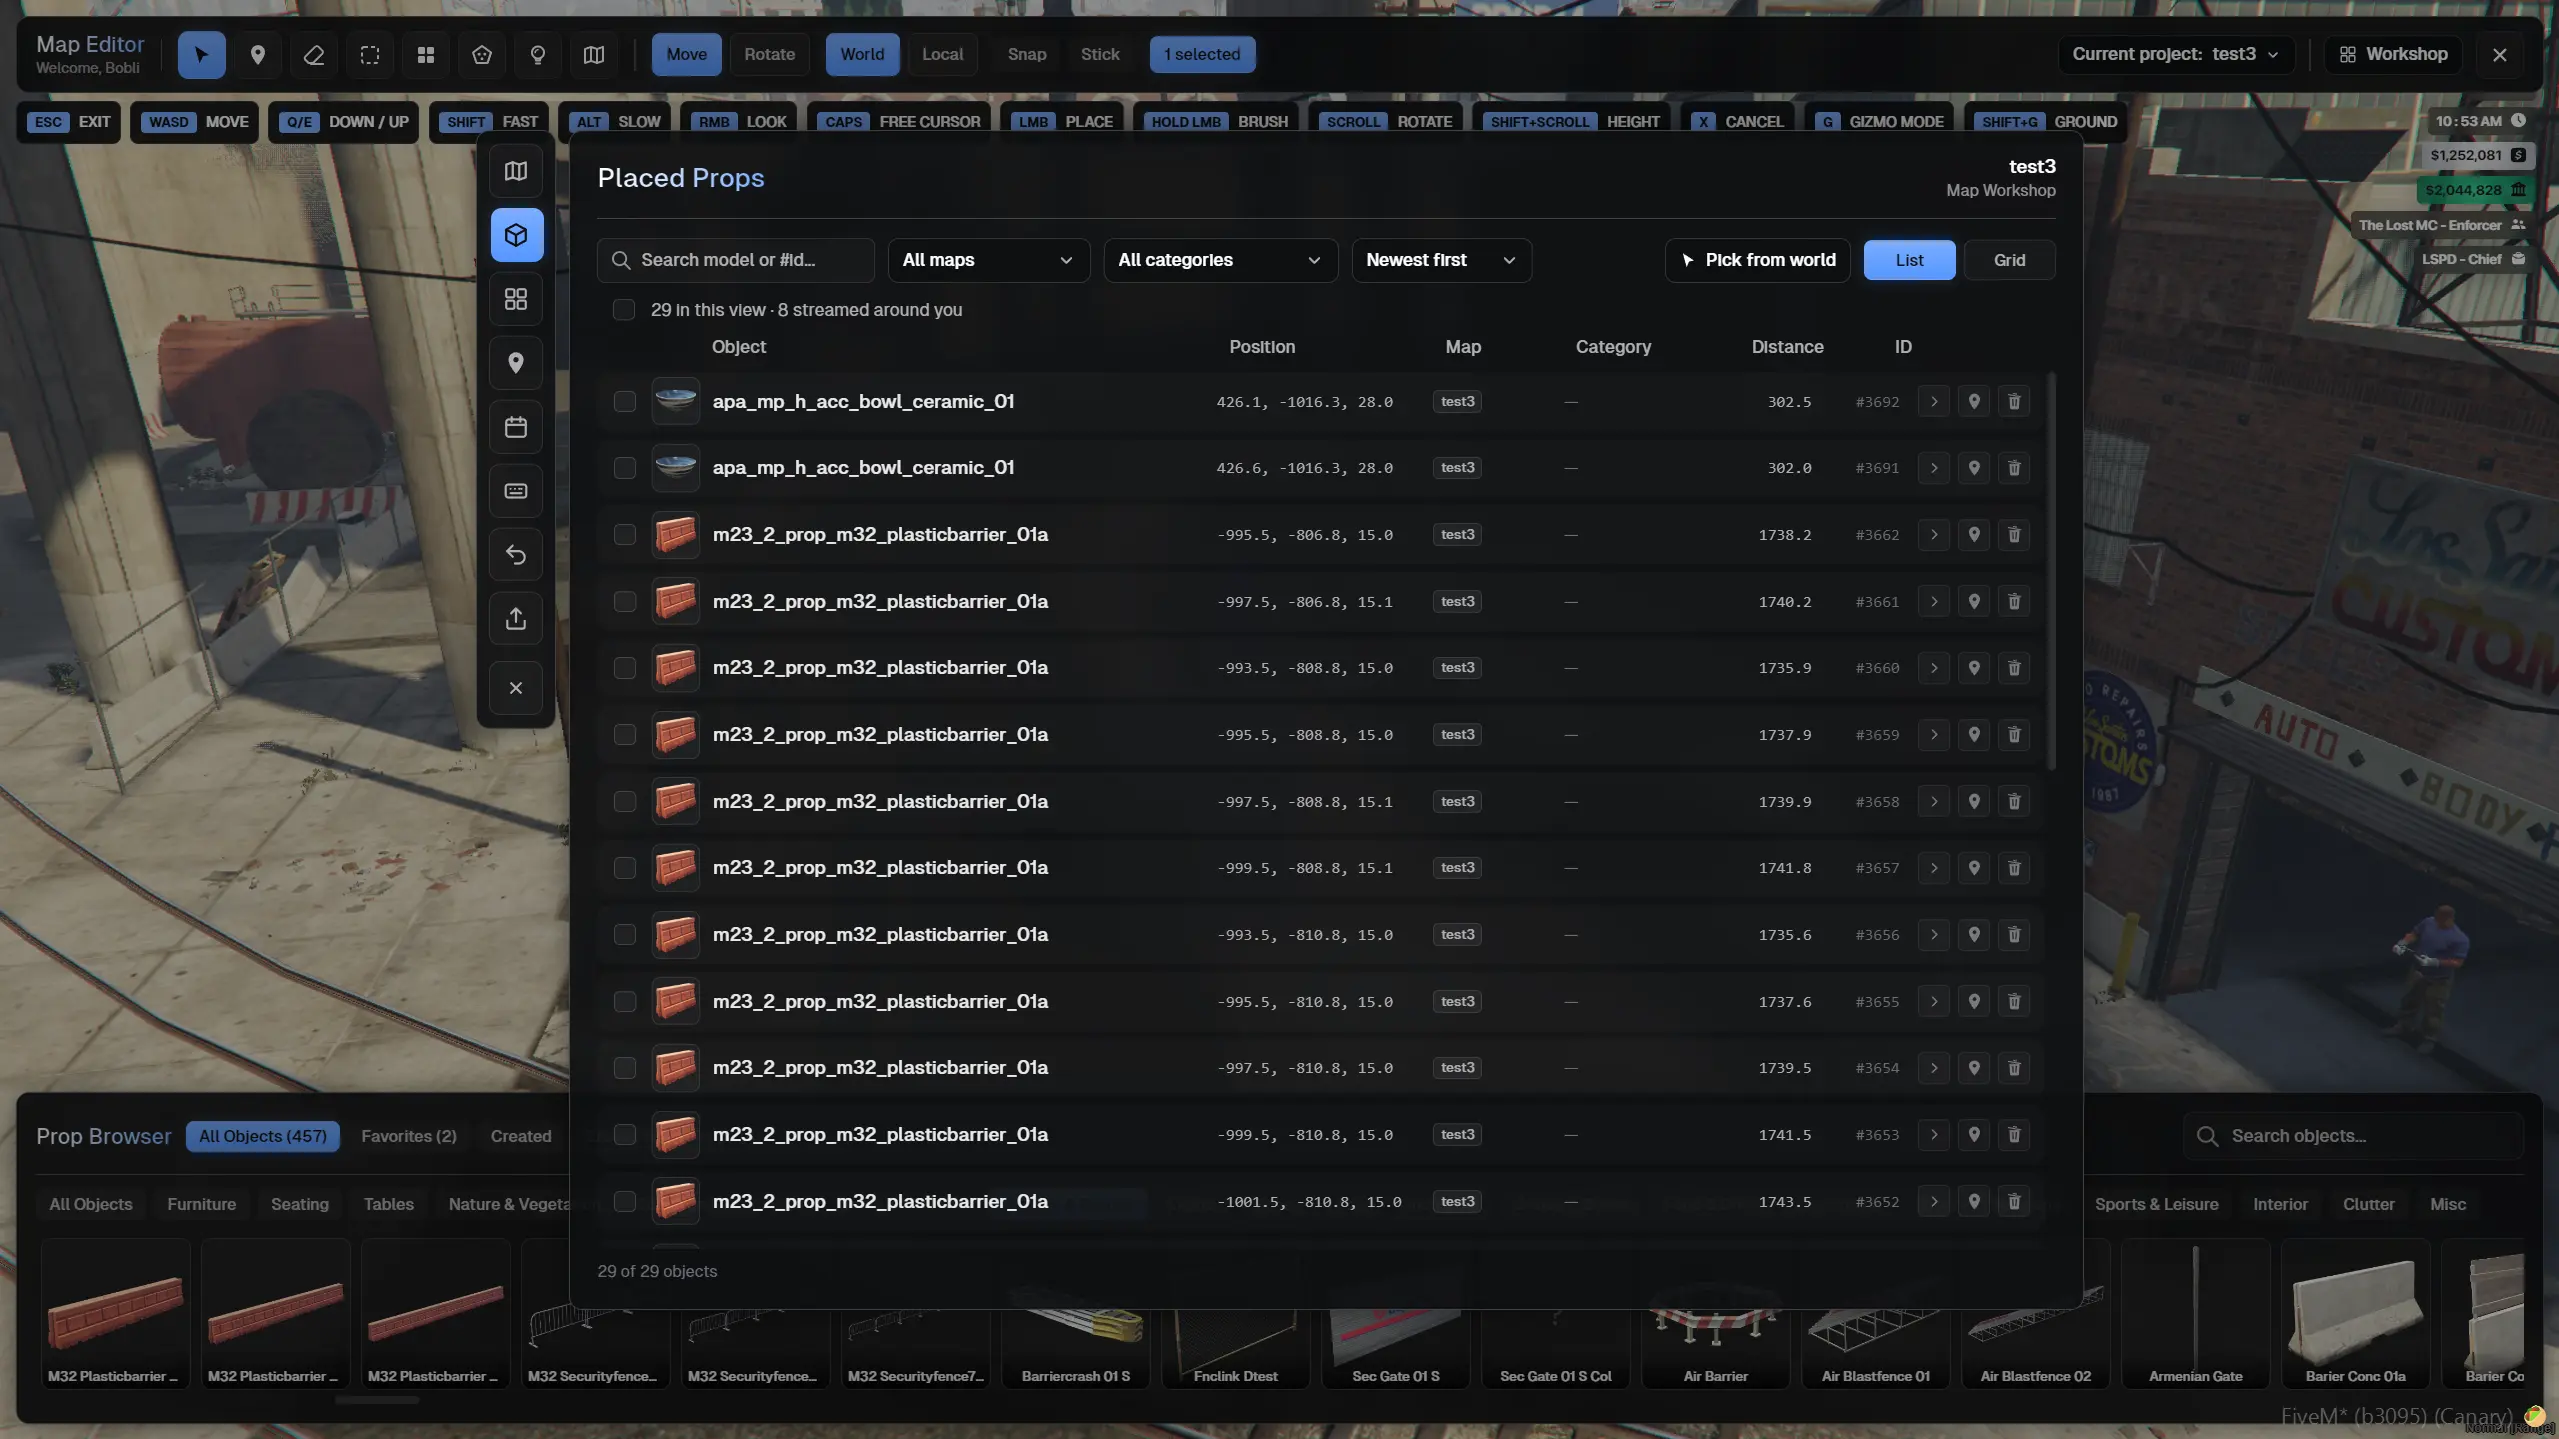The width and height of the screenshot is (2559, 1439).
Task: Enable Rotate gizmo mode
Action: click(x=769, y=54)
